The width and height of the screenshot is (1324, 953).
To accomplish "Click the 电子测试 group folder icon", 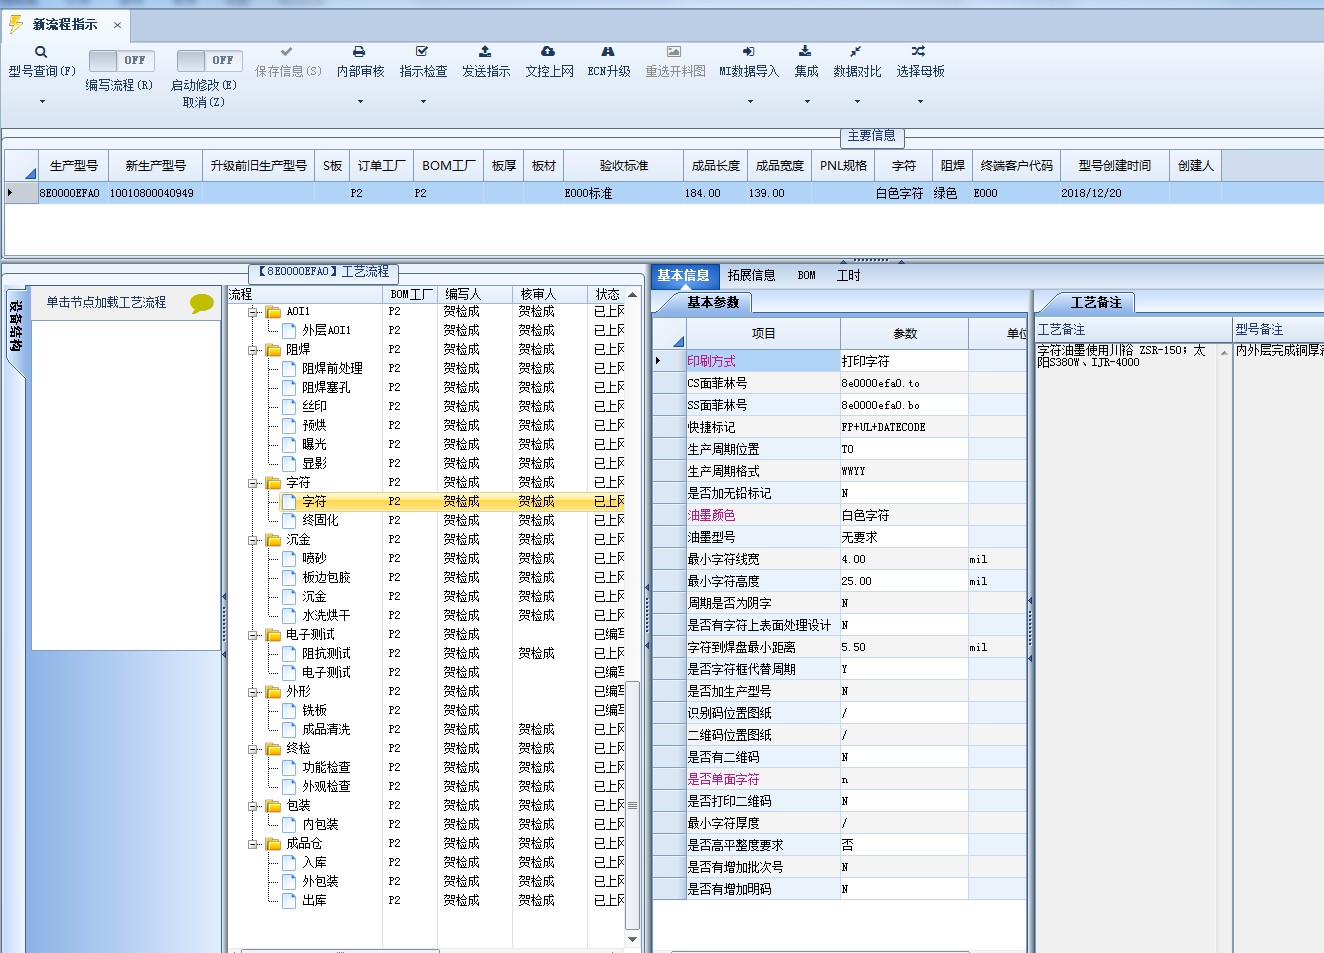I will click(x=273, y=635).
